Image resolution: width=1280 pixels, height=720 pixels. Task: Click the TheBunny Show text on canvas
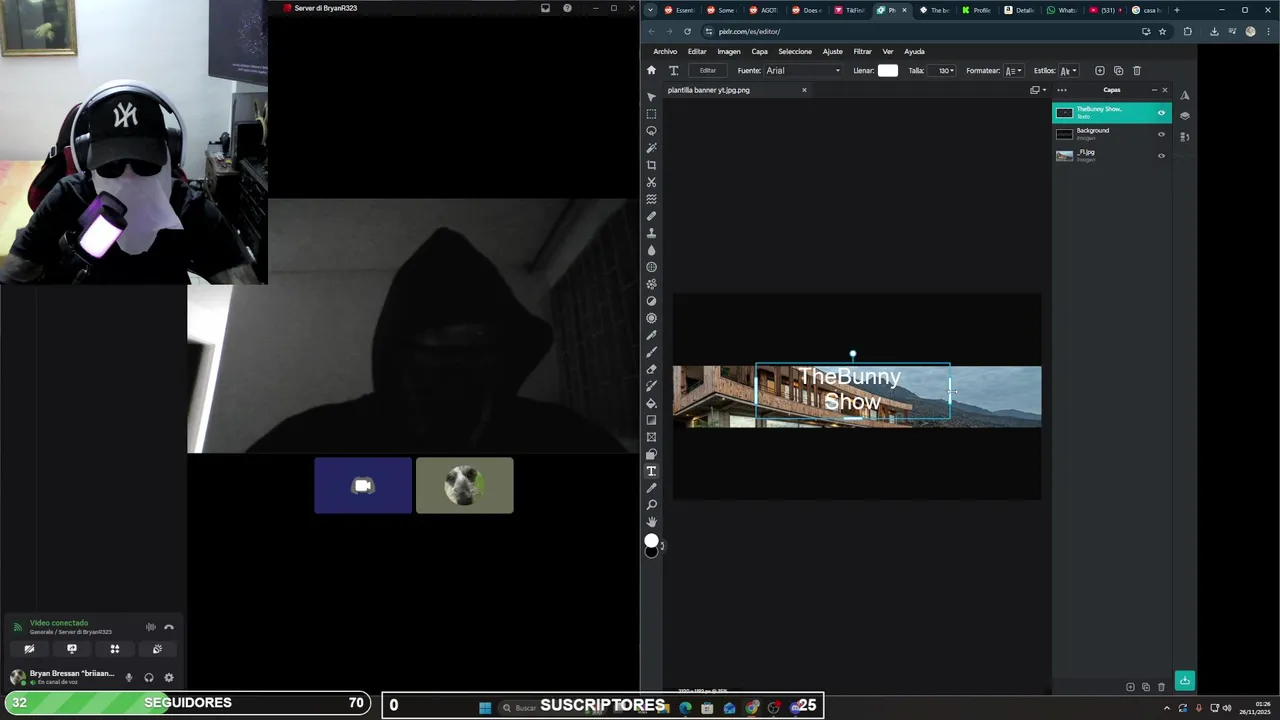pyautogui.click(x=851, y=389)
